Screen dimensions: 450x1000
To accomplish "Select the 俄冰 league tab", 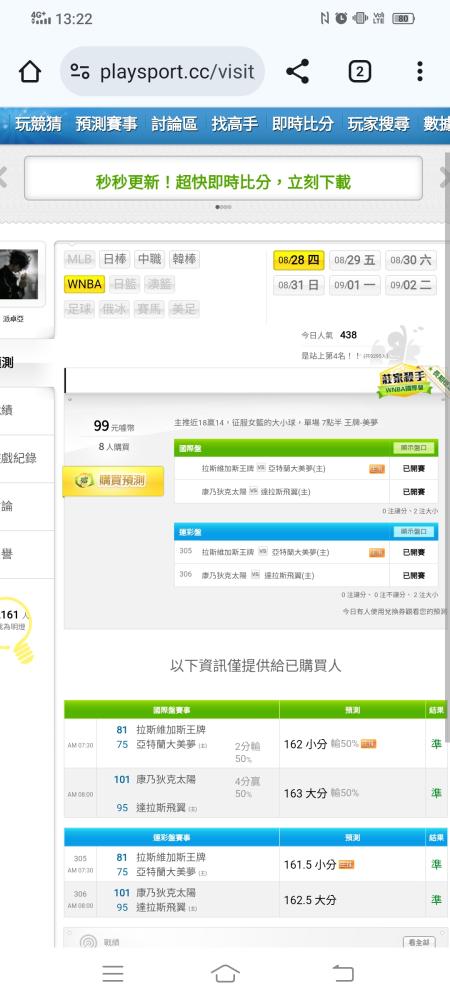I will [x=115, y=309].
